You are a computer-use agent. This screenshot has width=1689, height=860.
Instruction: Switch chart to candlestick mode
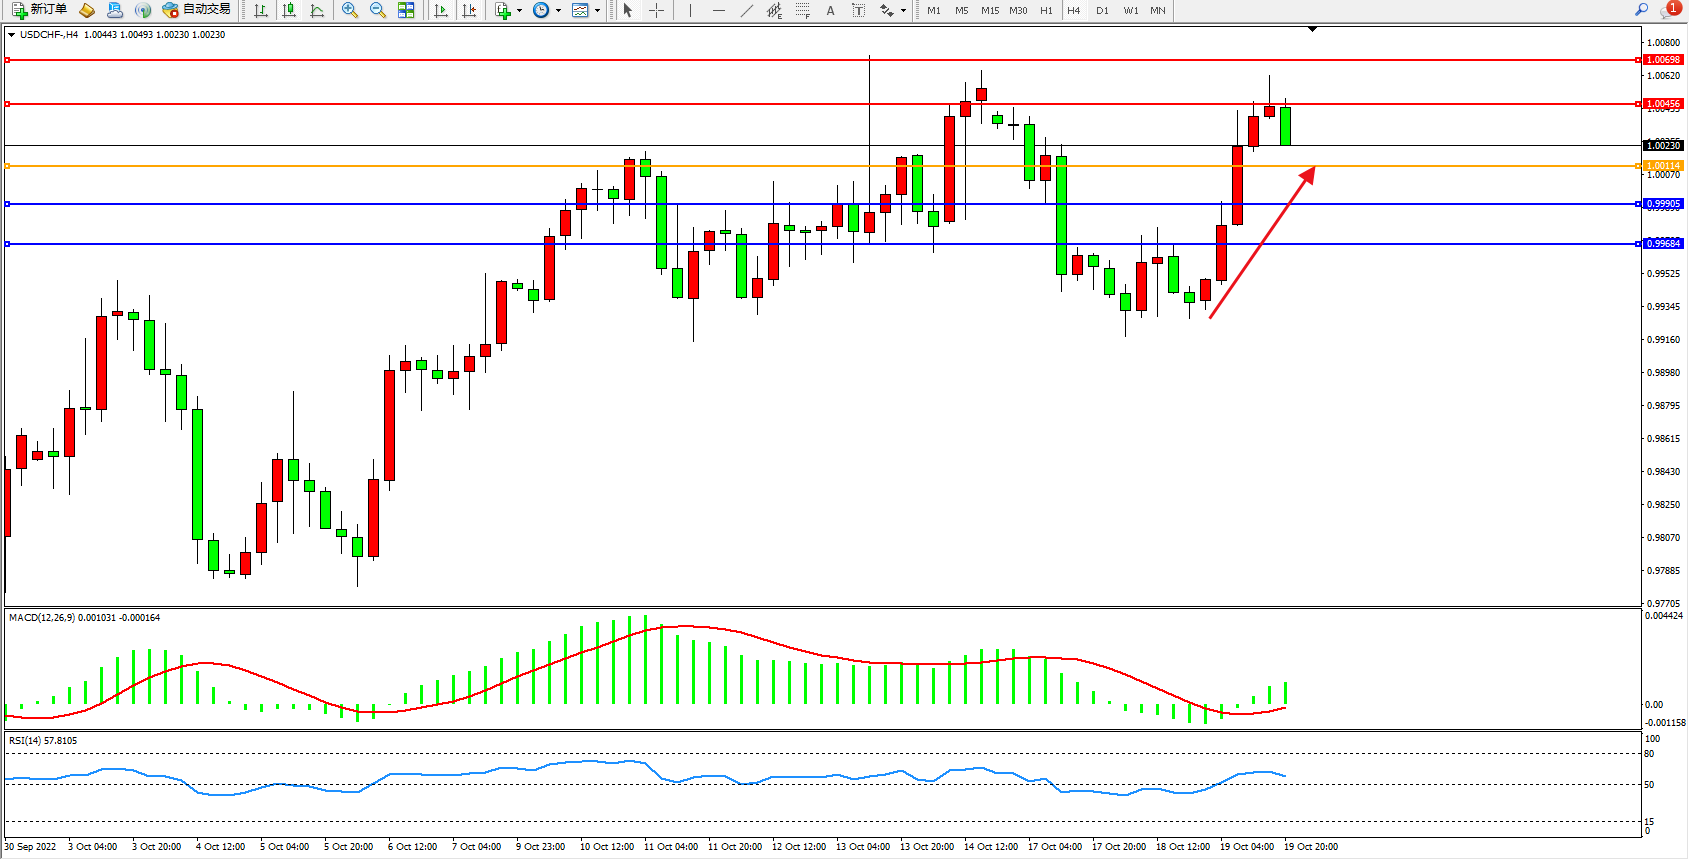point(289,10)
